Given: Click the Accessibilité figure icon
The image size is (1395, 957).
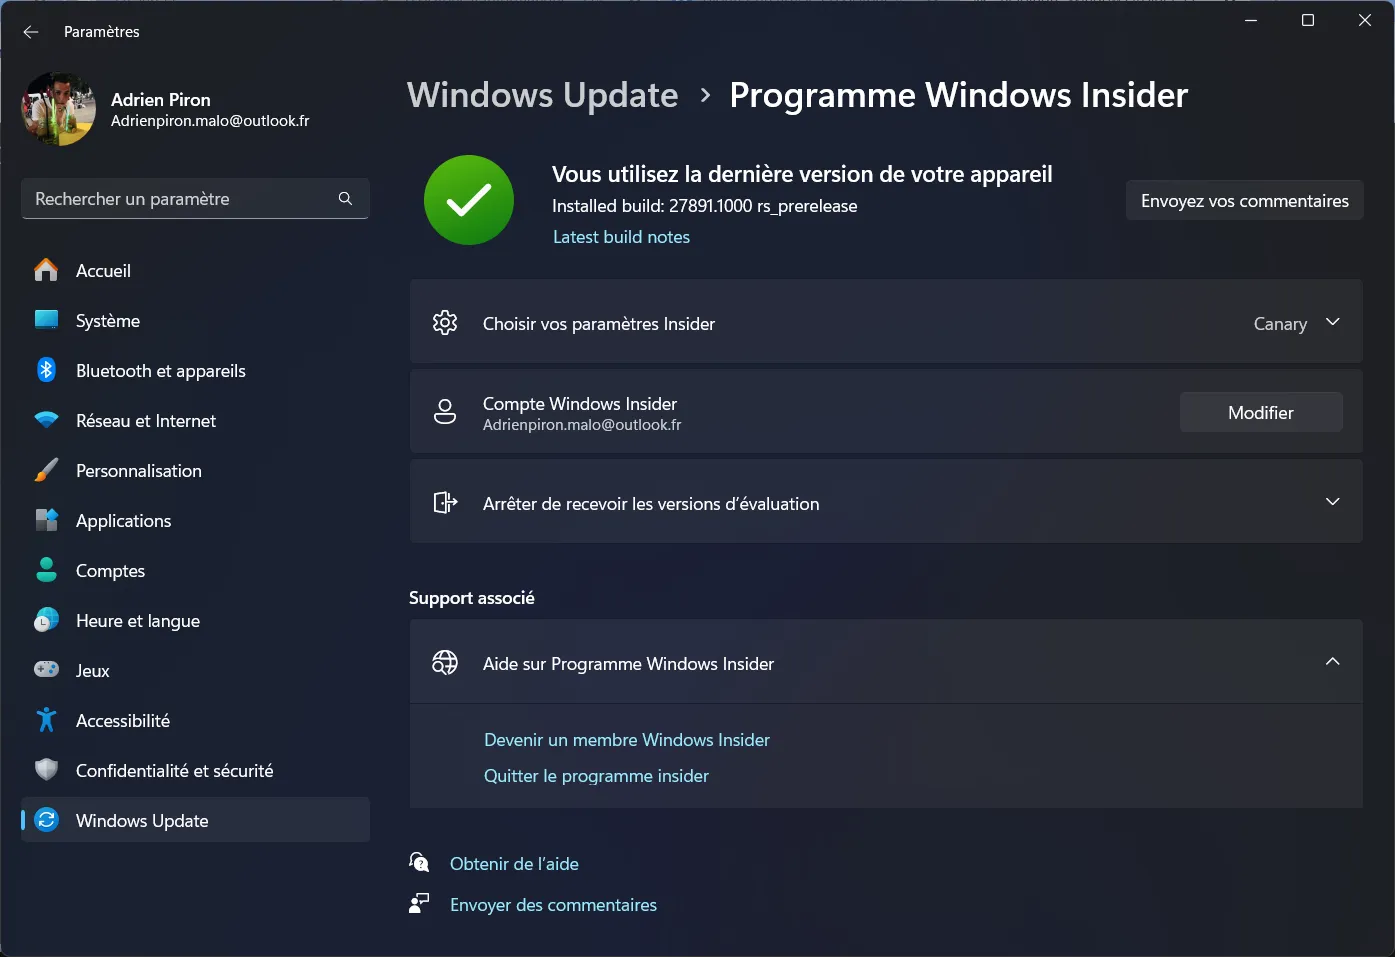Looking at the screenshot, I should 46,720.
